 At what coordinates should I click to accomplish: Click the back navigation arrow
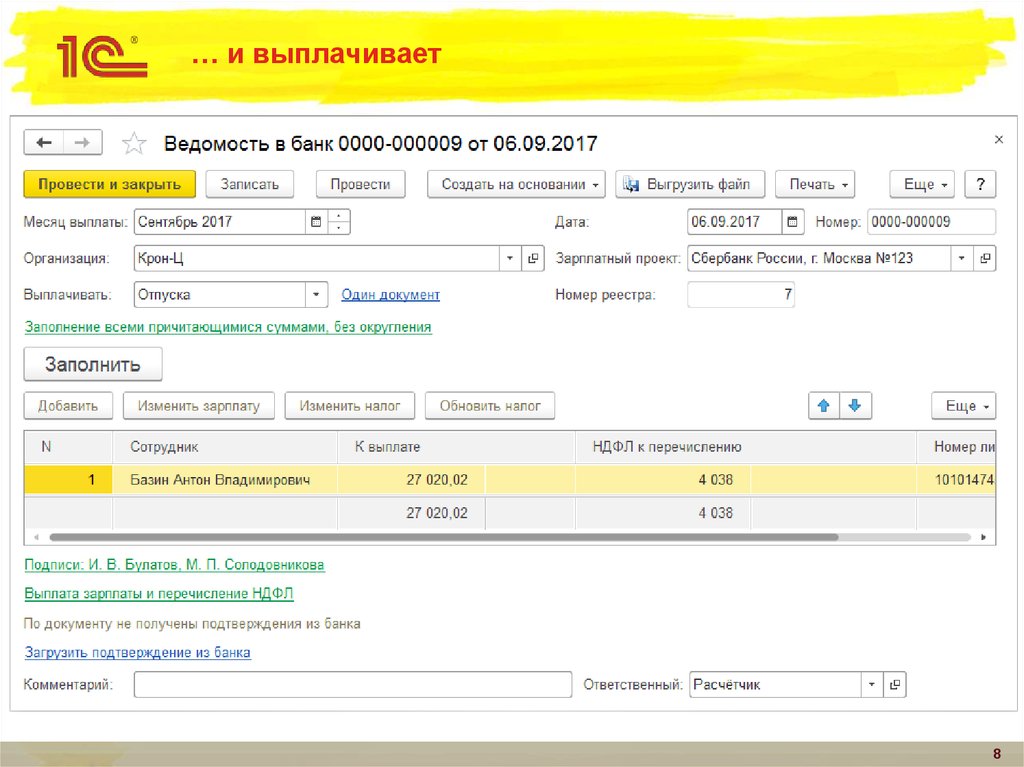[x=44, y=143]
